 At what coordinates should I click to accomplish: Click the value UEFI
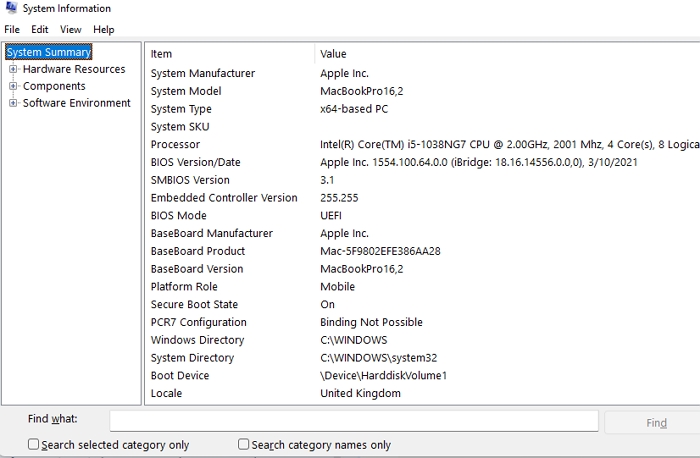[x=331, y=216]
